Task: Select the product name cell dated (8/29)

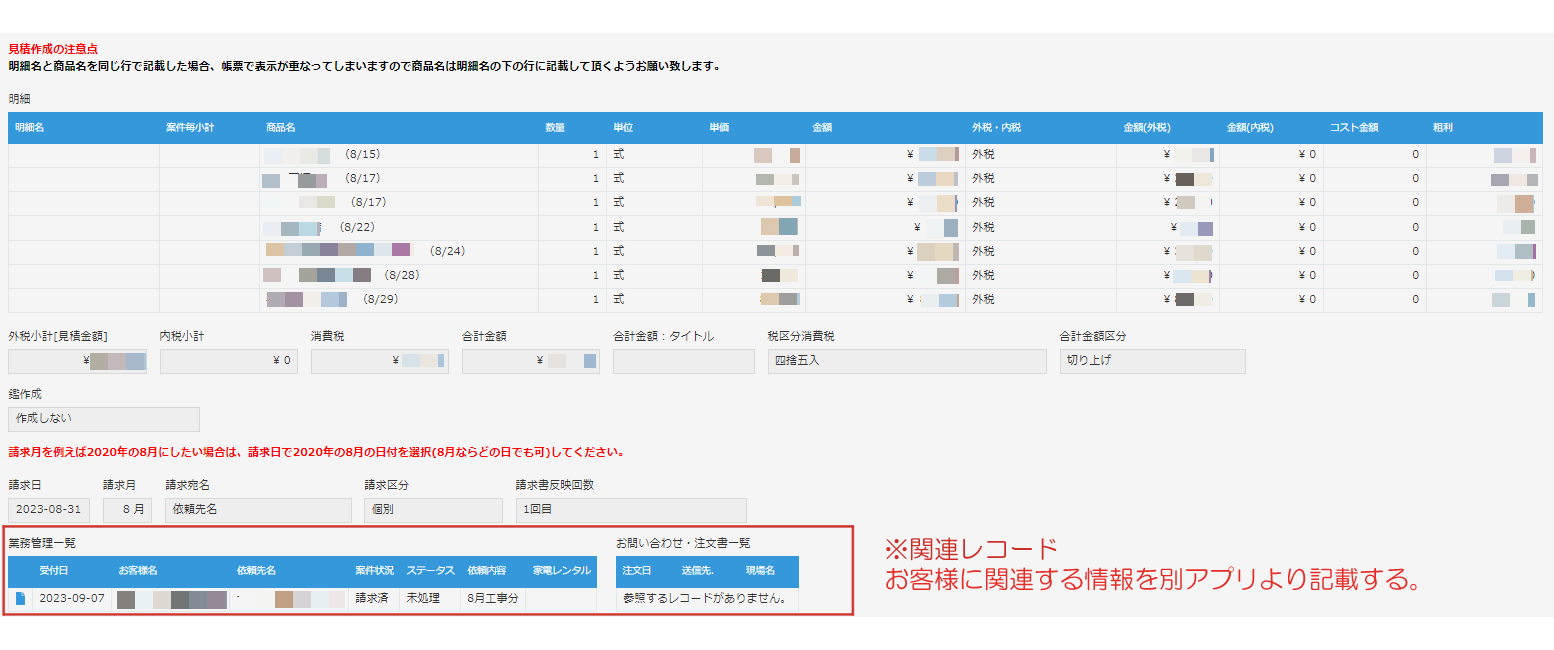Action: (x=399, y=299)
